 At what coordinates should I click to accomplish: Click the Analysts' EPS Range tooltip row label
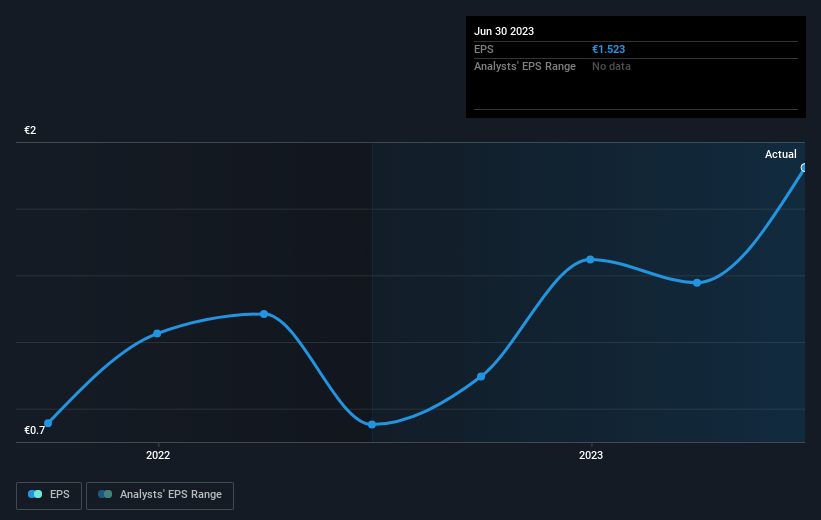(x=525, y=67)
